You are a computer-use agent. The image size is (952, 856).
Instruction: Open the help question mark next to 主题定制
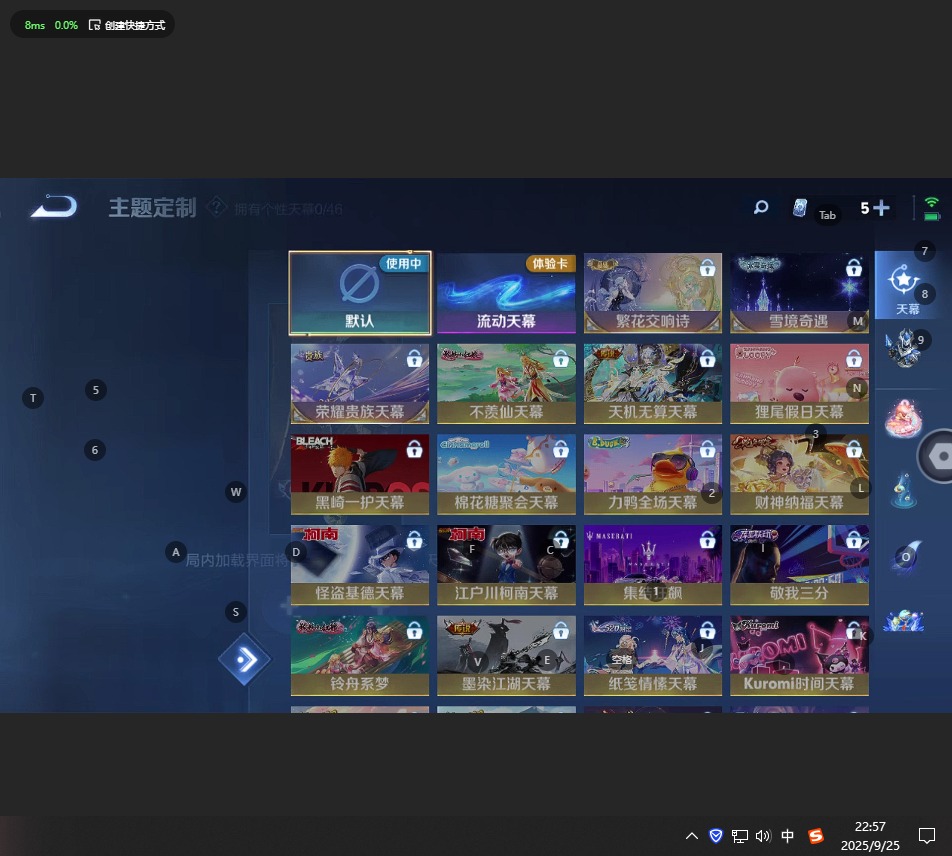pyautogui.click(x=216, y=207)
